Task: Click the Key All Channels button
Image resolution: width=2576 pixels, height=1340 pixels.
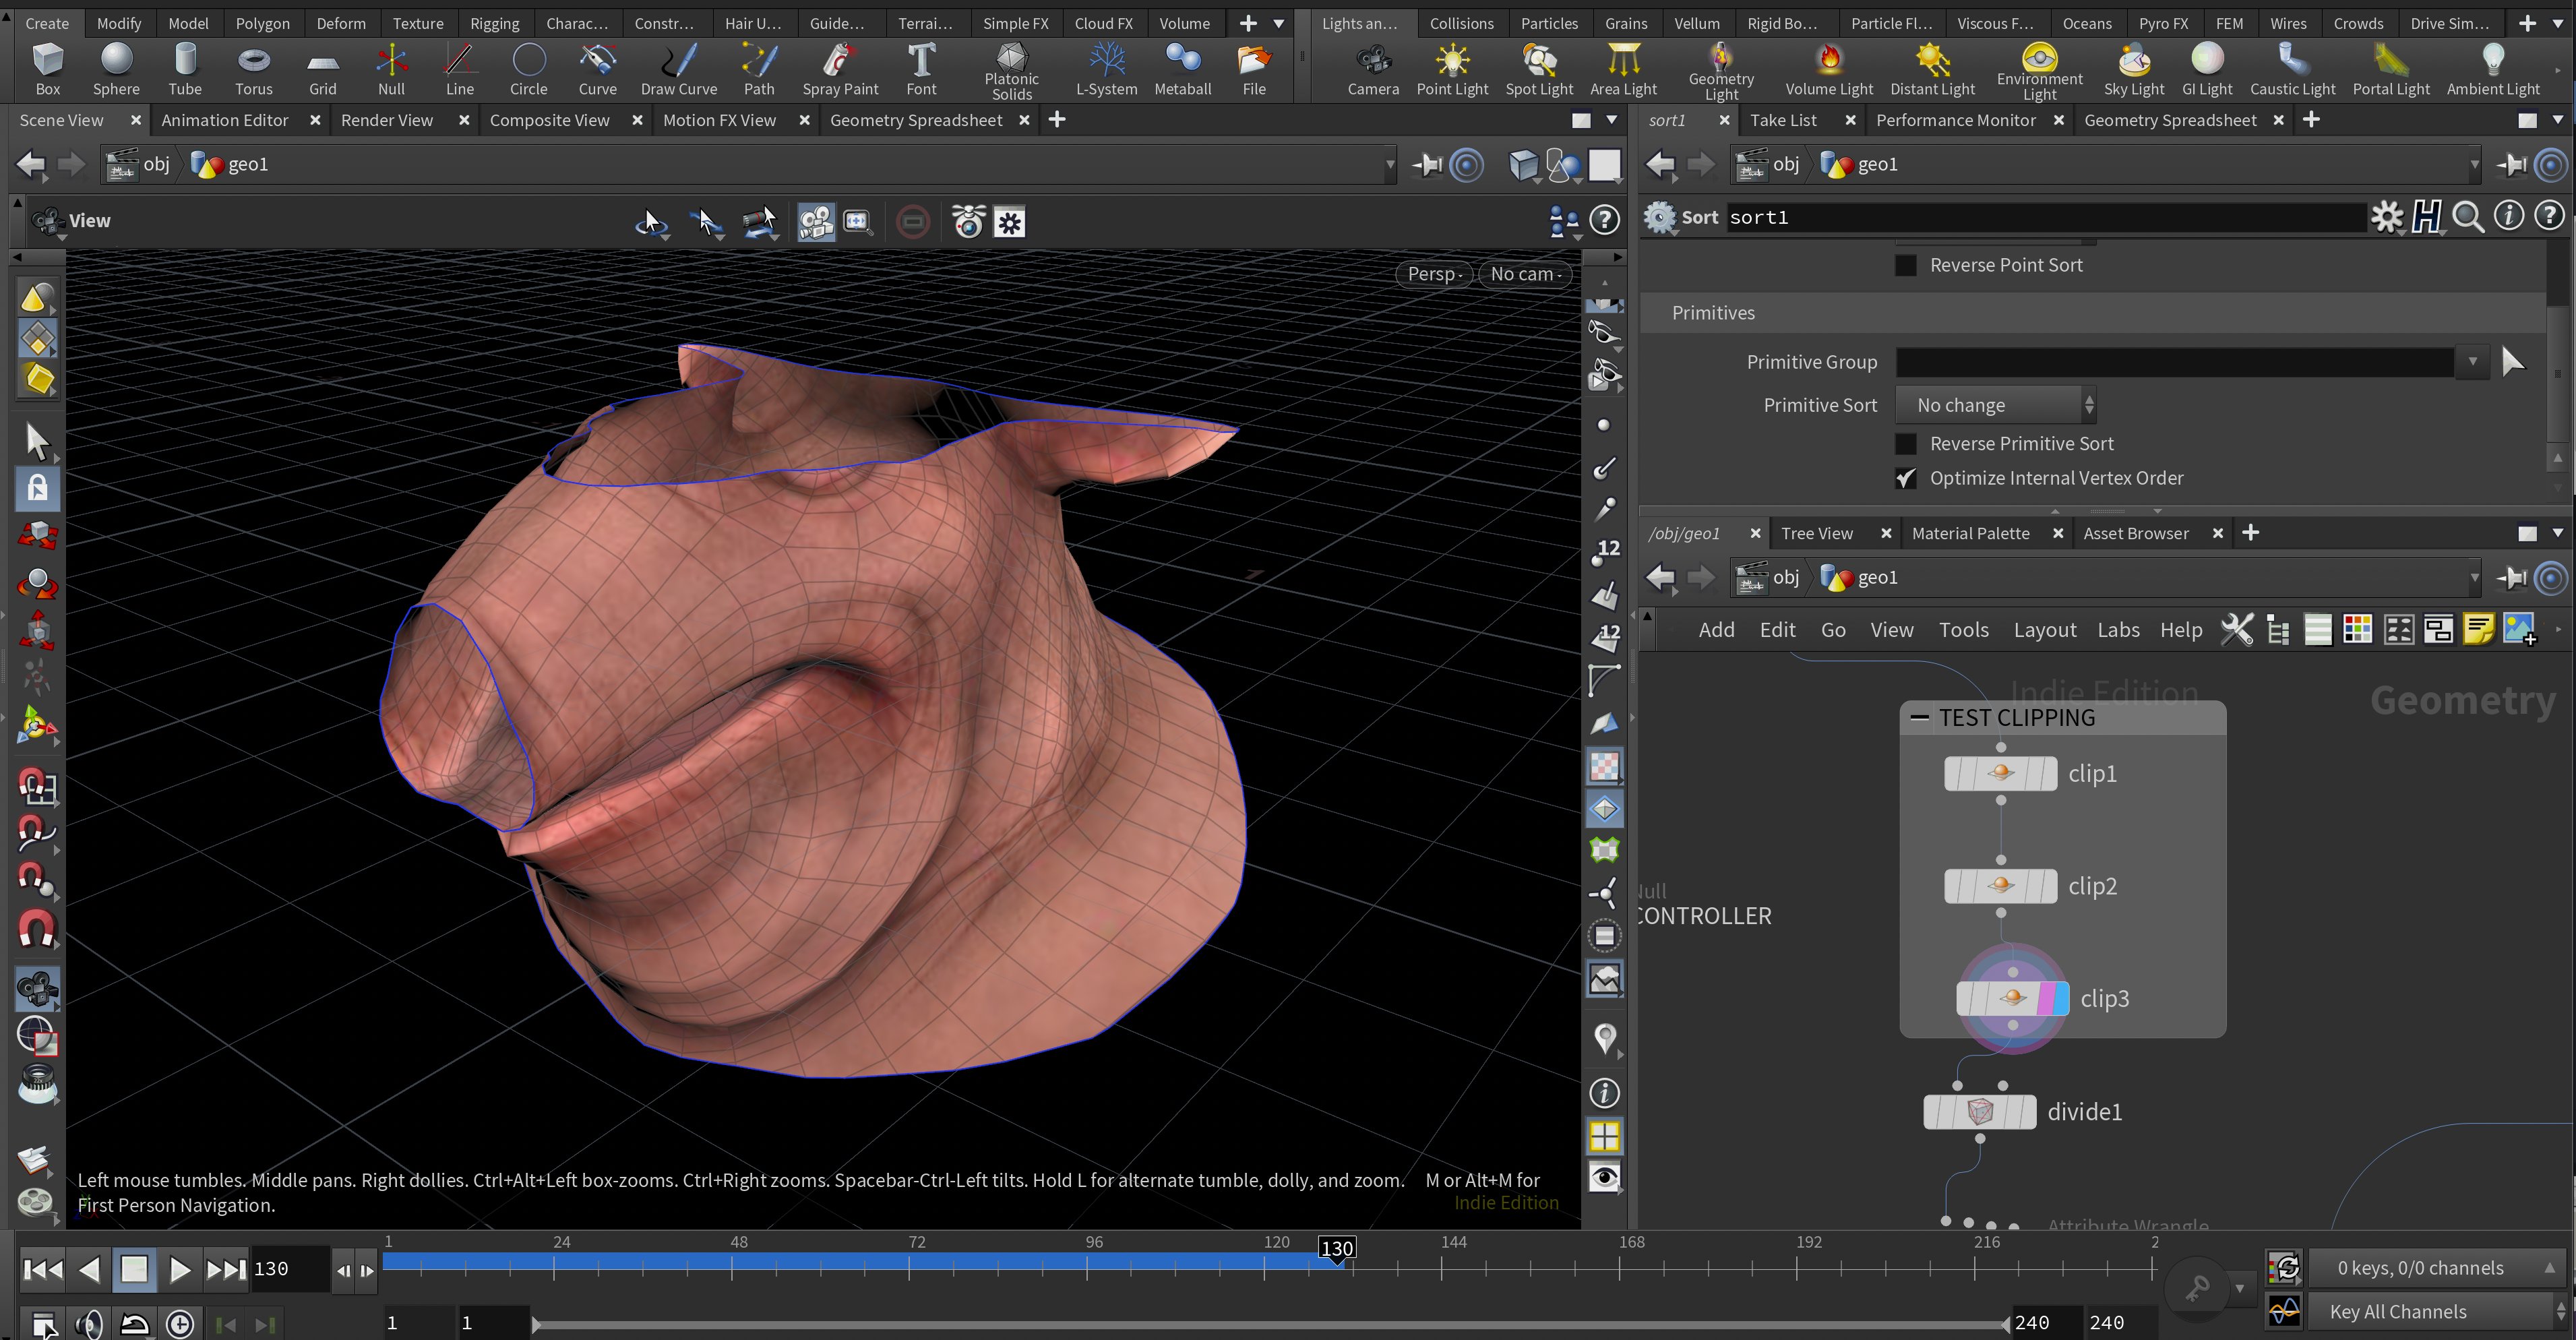Action: (2397, 1311)
